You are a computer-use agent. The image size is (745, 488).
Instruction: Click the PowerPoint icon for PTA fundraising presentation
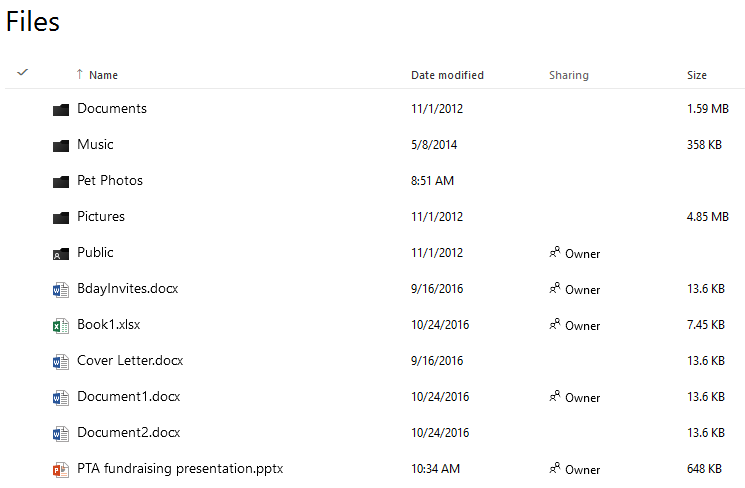(x=61, y=469)
